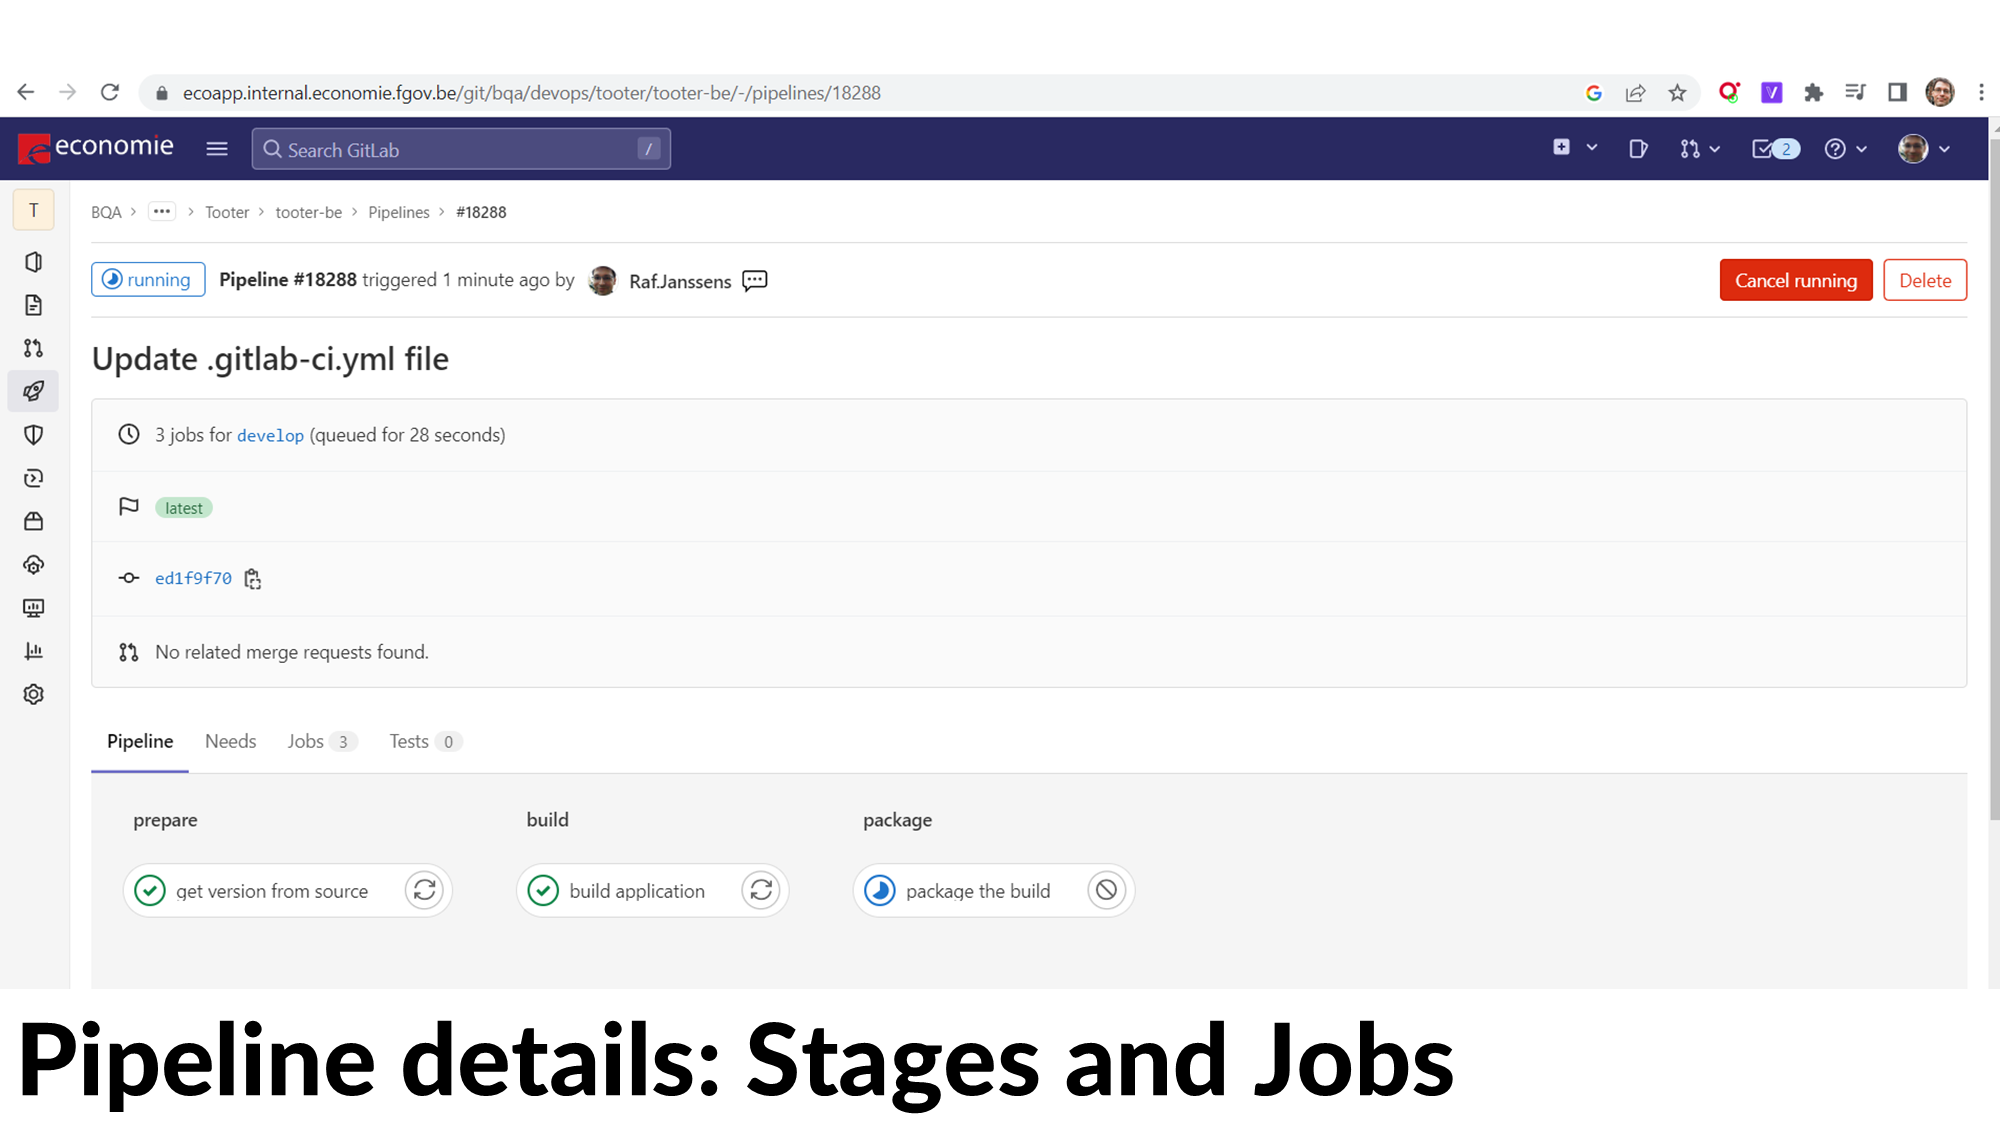Retry the 'build application' job
The width and height of the screenshot is (2000, 1125).
[761, 890]
